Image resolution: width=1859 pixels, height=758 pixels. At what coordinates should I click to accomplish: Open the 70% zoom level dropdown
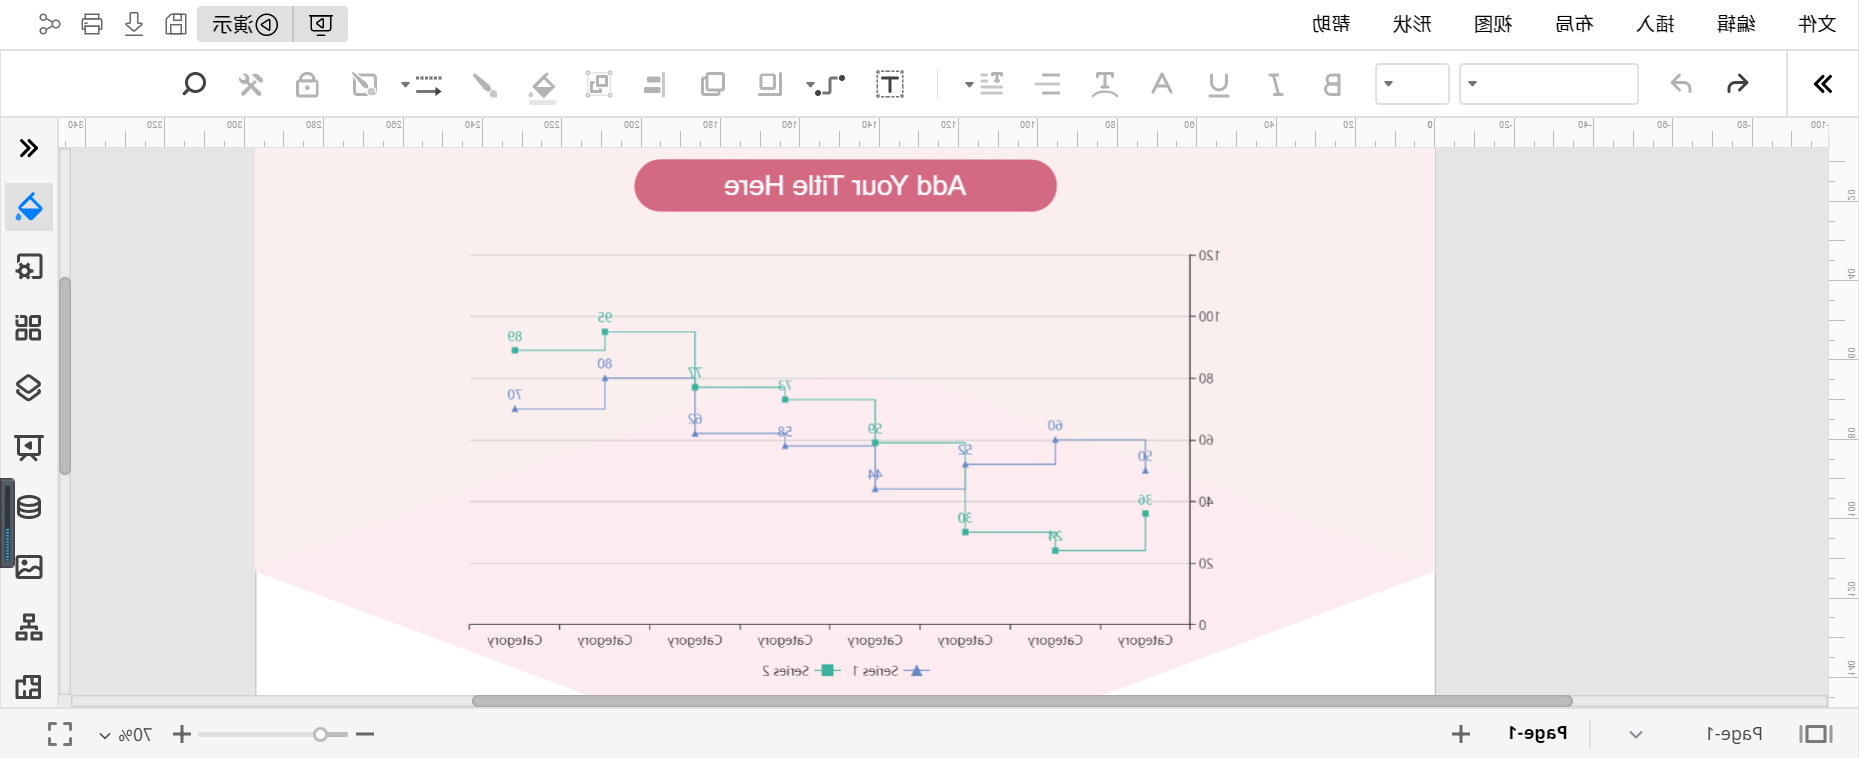(x=126, y=735)
